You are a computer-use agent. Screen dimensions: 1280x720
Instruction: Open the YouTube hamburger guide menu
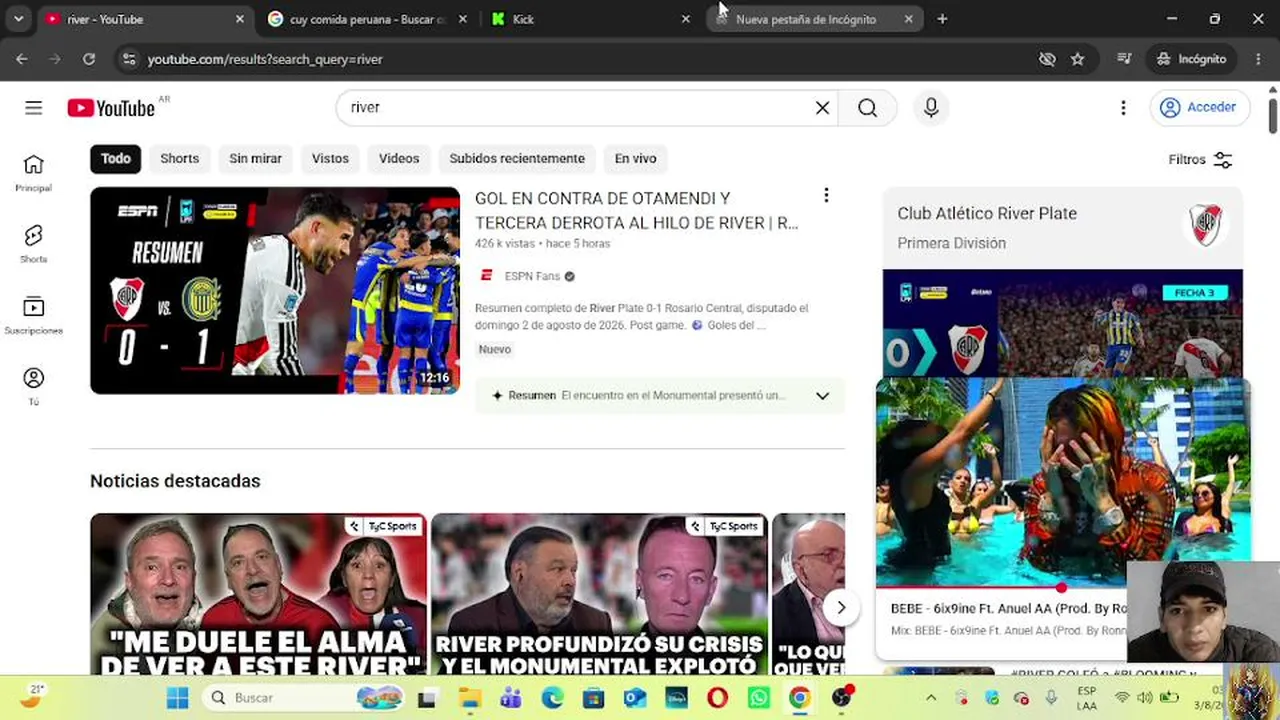click(34, 108)
